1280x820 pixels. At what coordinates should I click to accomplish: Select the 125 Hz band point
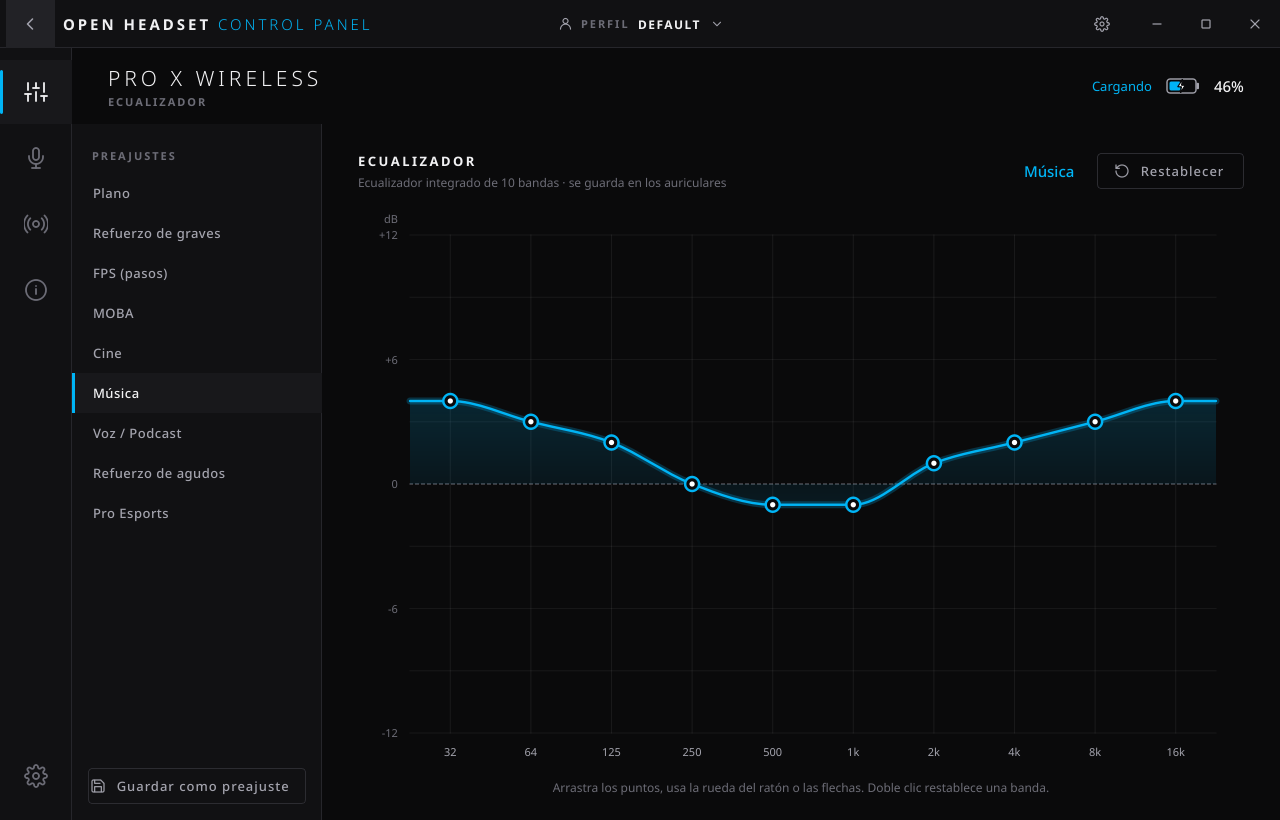point(612,442)
